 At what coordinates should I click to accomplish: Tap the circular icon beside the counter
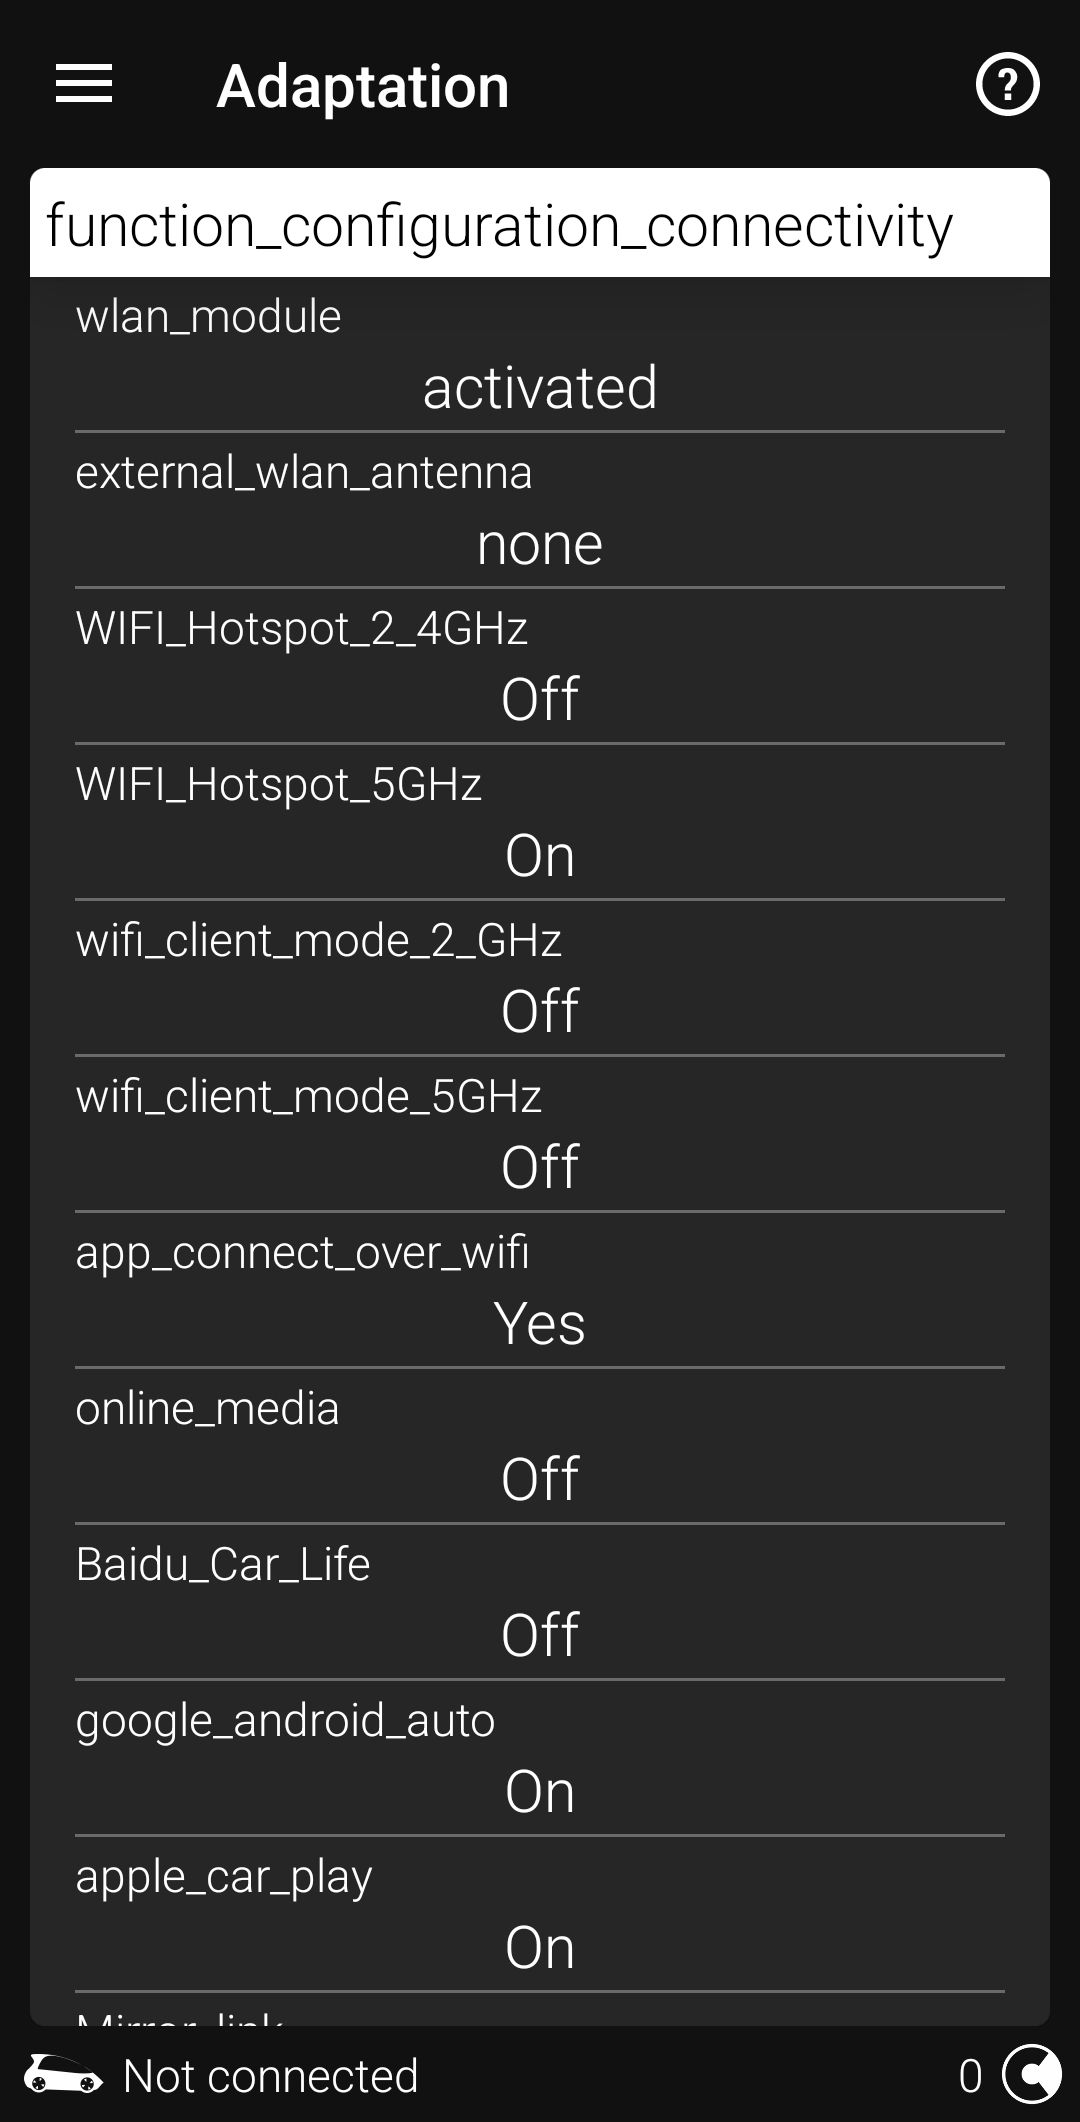(x=1031, y=2075)
